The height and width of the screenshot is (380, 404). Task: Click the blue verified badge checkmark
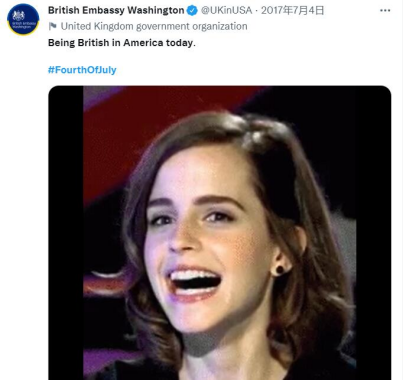192,11
